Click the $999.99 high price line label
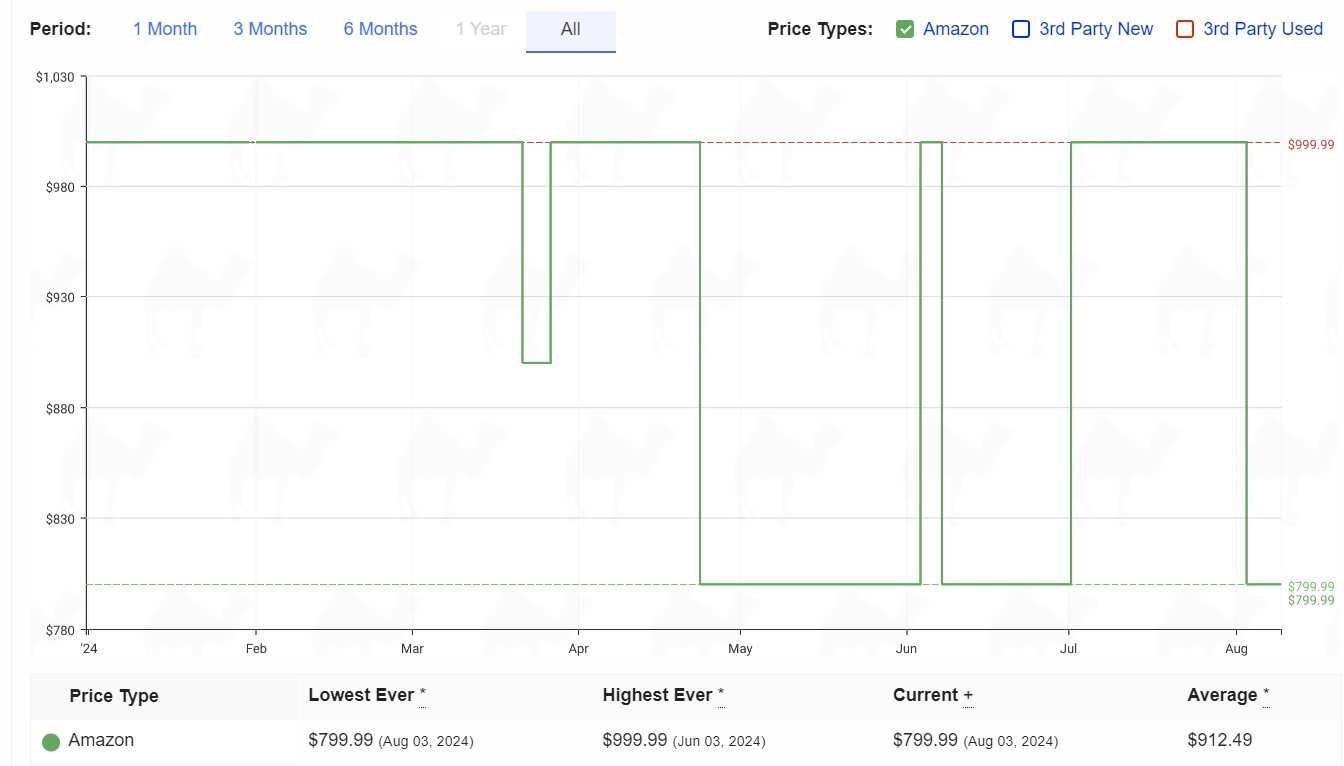This screenshot has width=1344, height=766. point(1311,144)
